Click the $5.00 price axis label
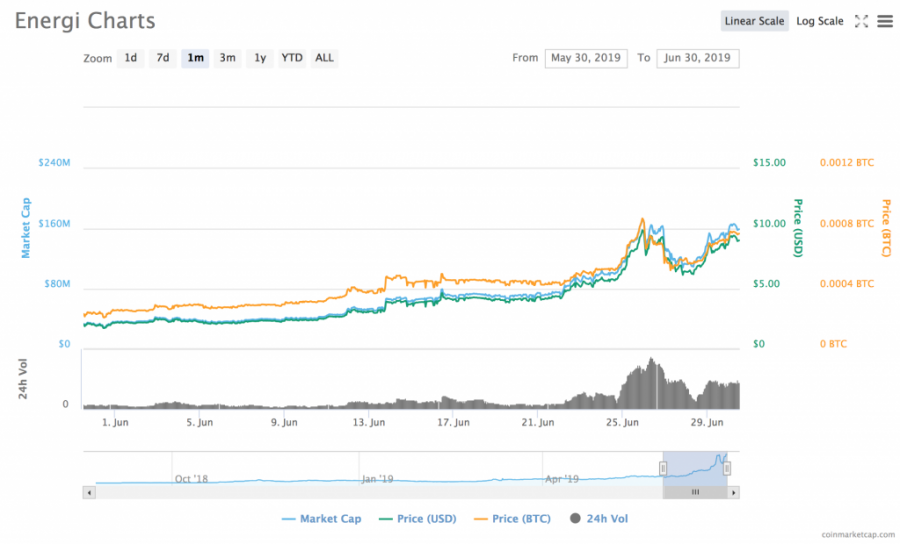Screen dimensions: 900x544 tap(766, 283)
